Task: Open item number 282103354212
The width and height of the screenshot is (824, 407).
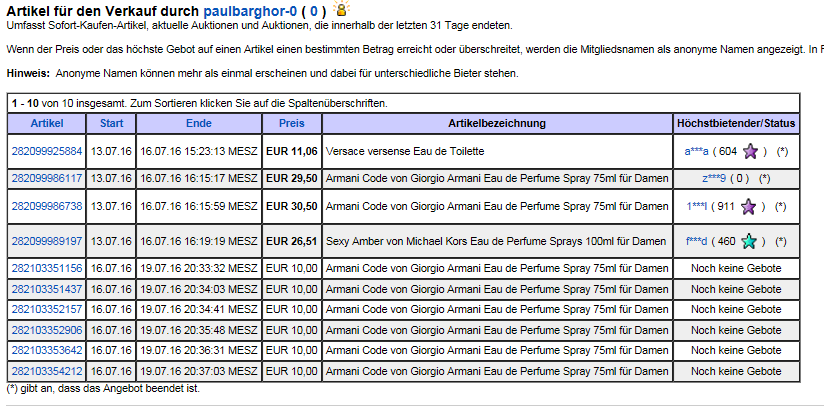Action: tap(47, 372)
